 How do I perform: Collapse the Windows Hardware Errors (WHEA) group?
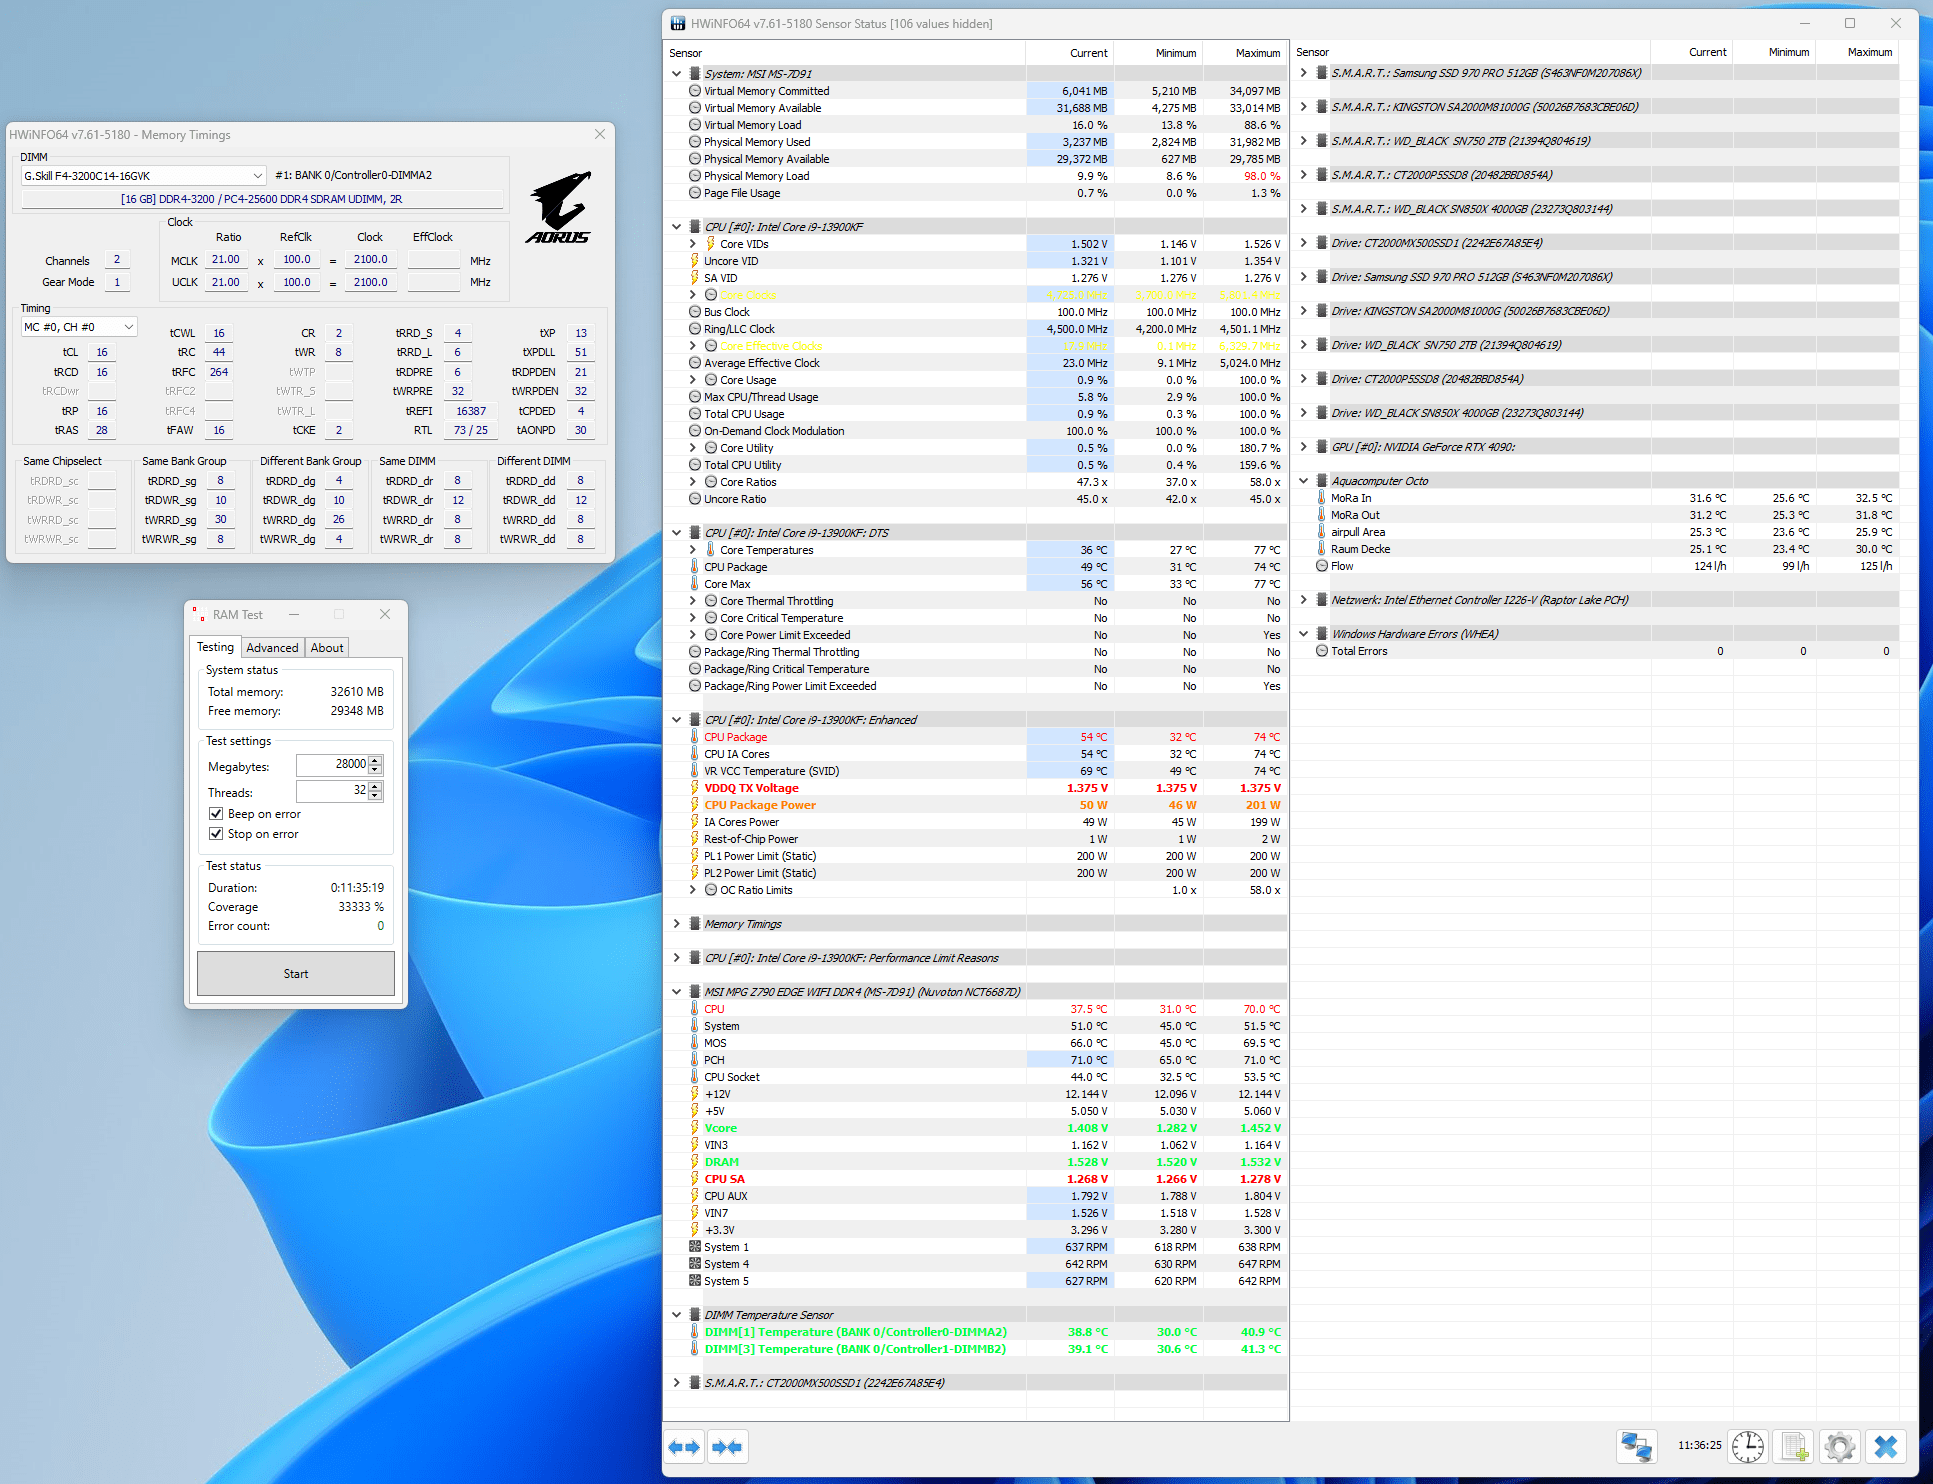[1303, 634]
